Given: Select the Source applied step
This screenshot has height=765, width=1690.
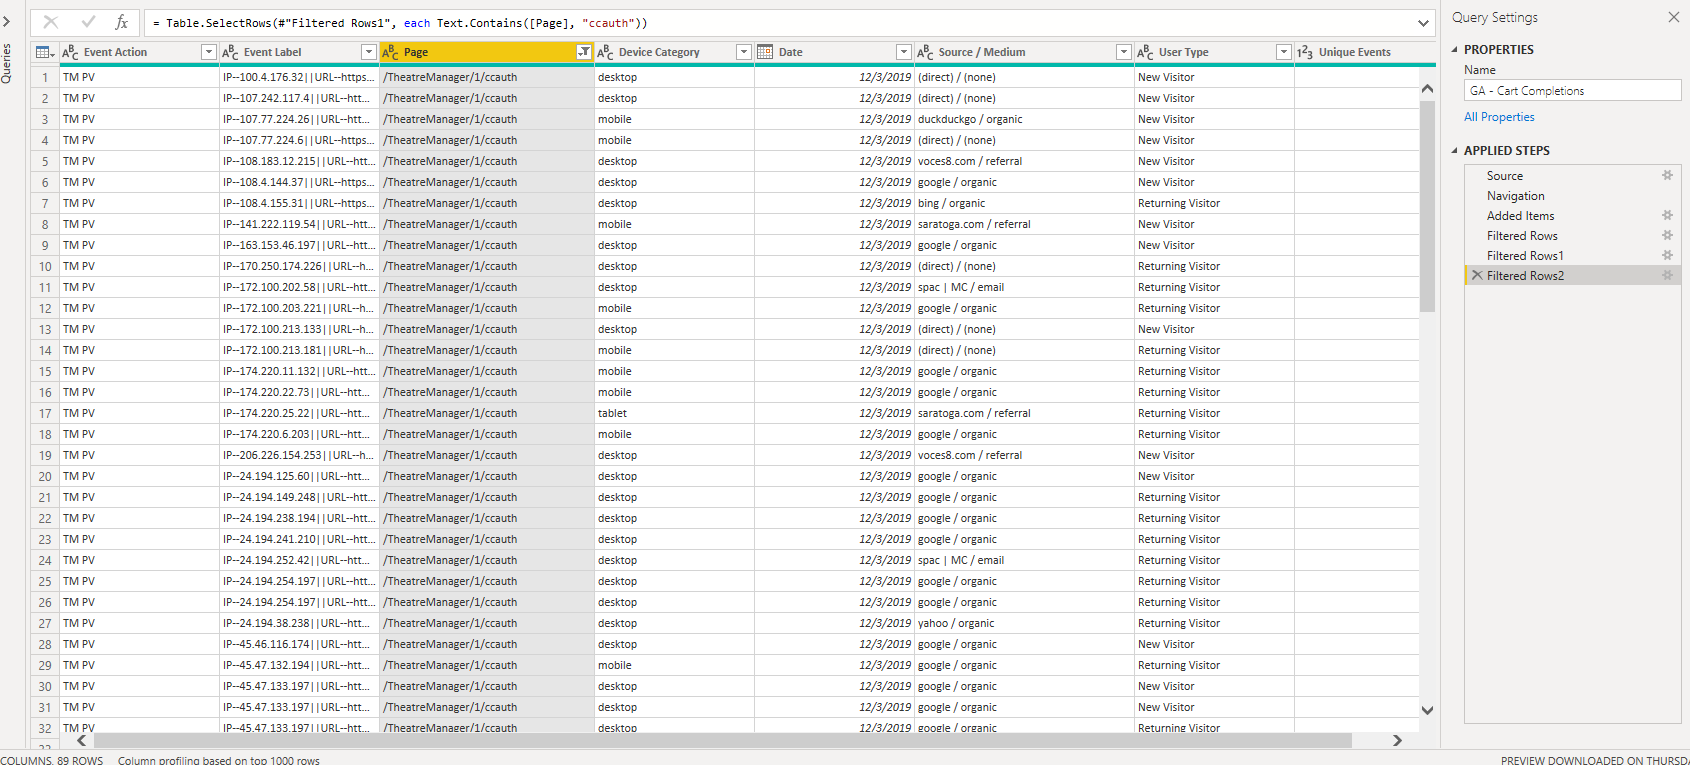Looking at the screenshot, I should click(x=1505, y=176).
